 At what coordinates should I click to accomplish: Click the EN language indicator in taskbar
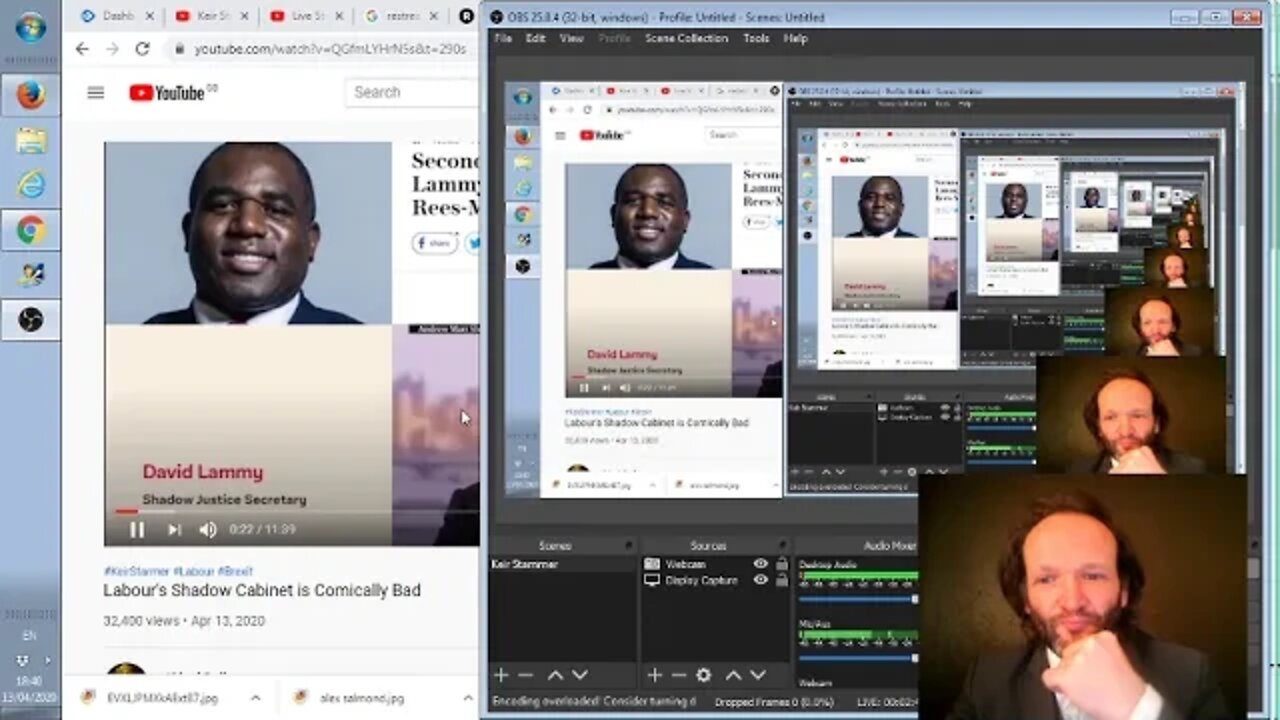click(x=29, y=635)
